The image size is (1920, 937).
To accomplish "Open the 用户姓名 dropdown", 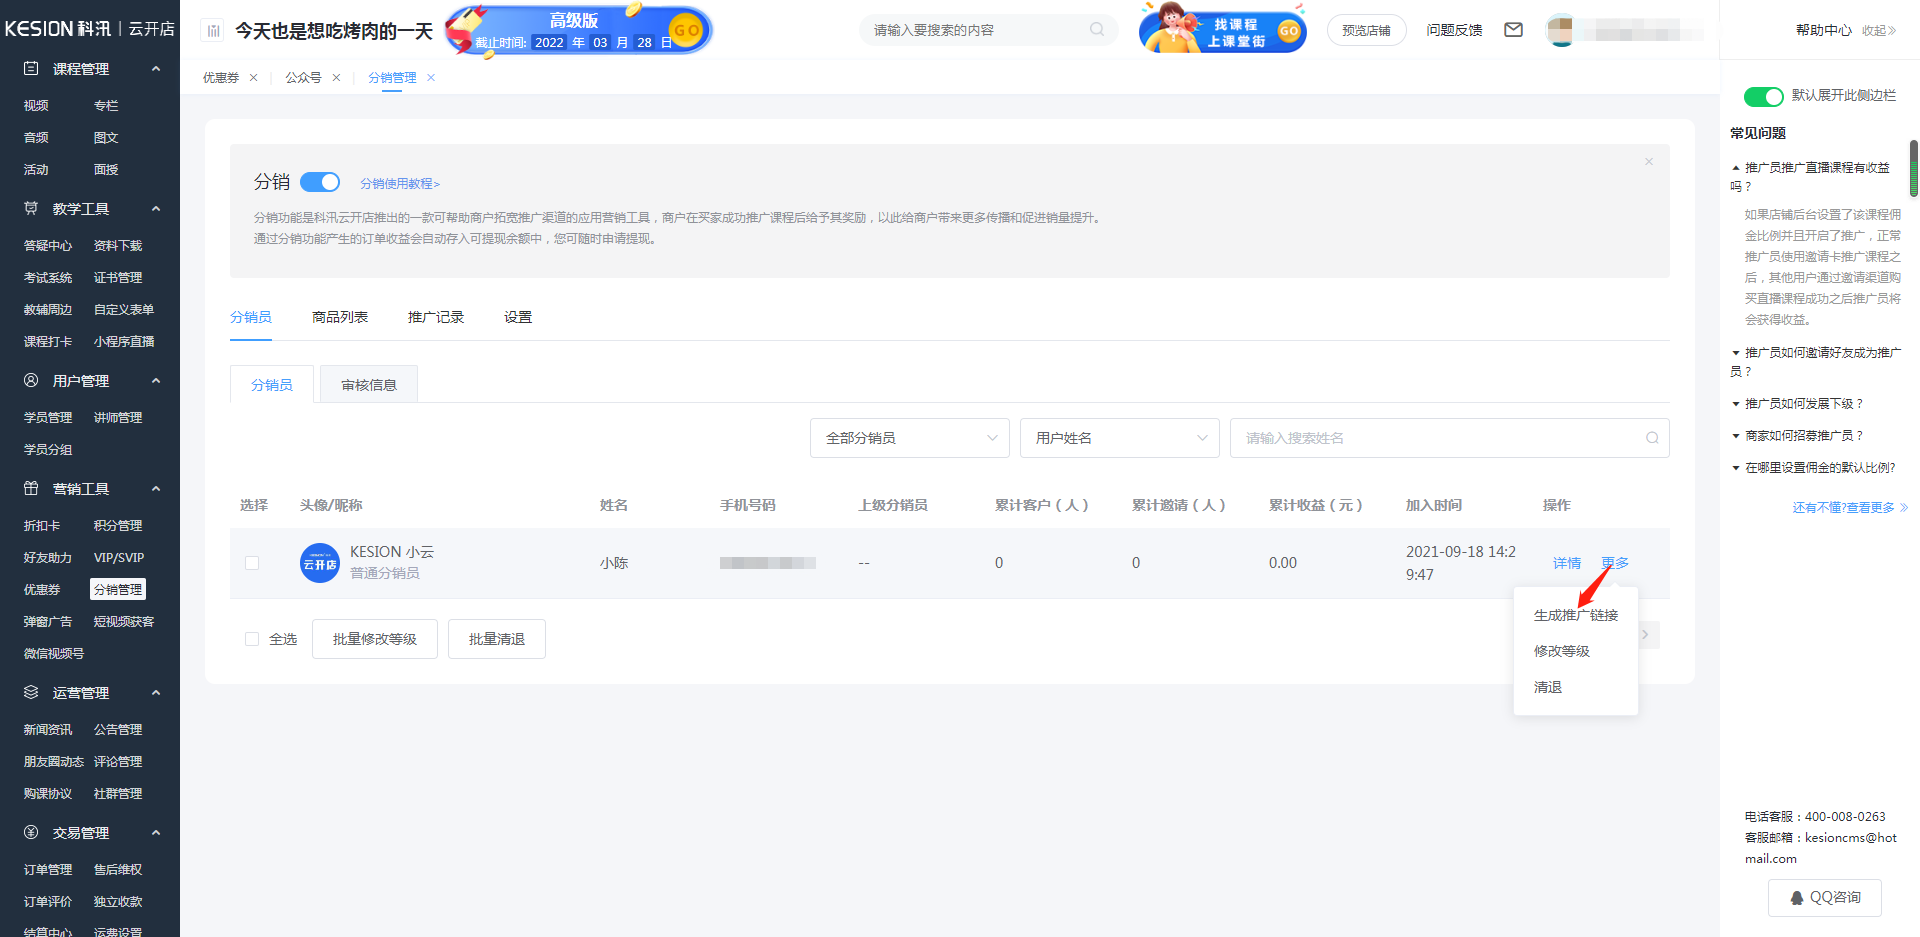I will point(1120,438).
